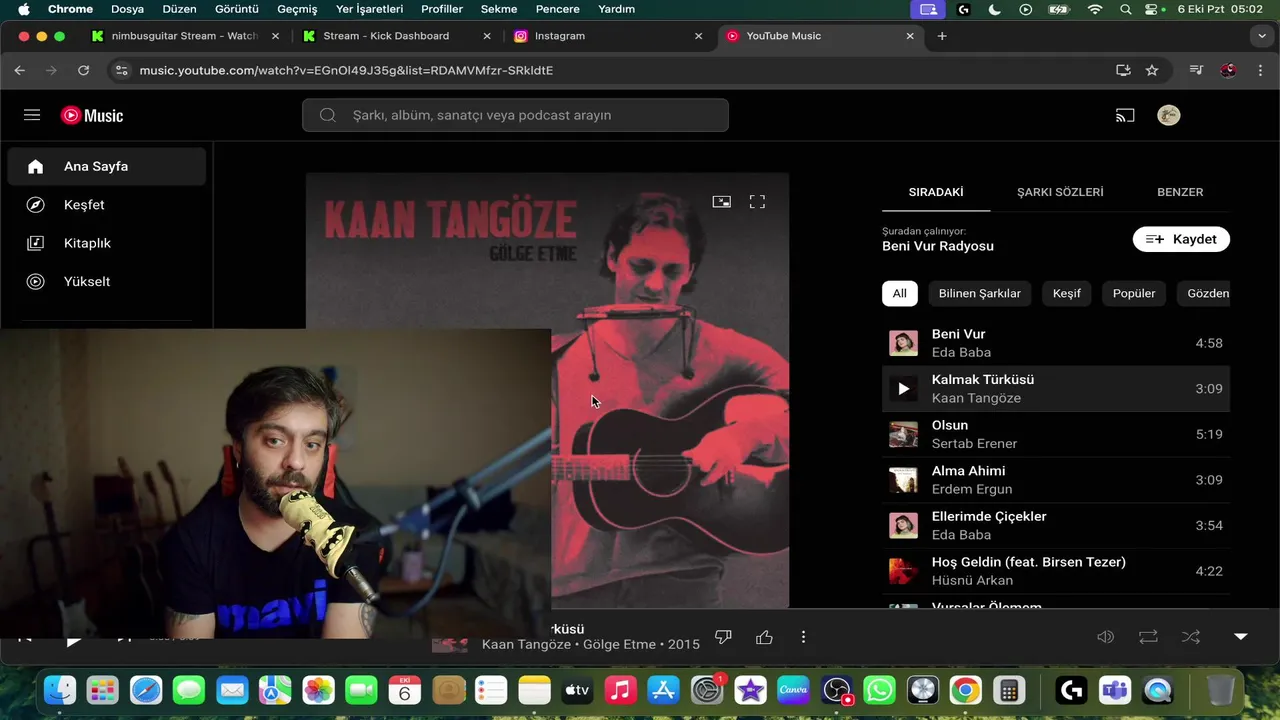Open Keşfet in the sidebar

click(107, 205)
